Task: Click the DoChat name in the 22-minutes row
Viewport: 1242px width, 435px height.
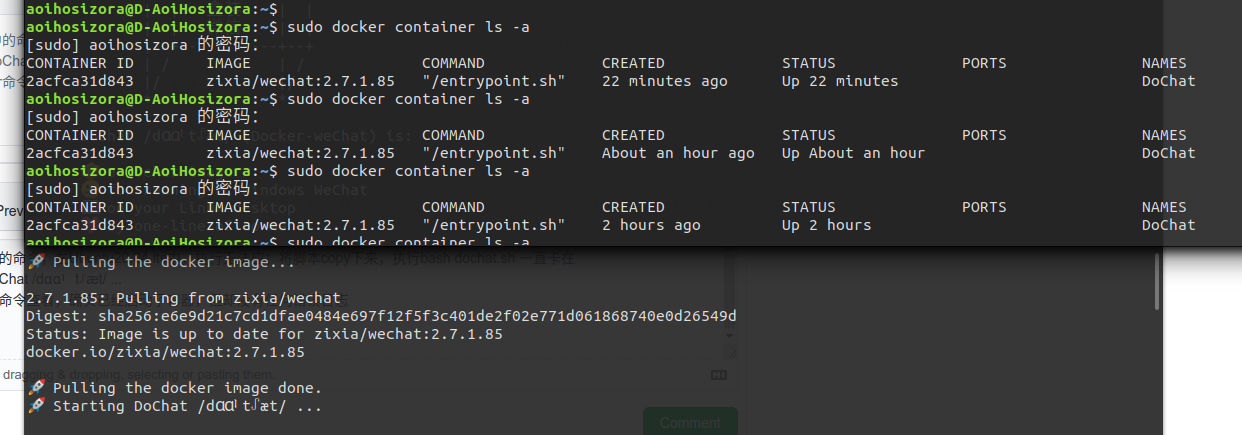Action: tap(1168, 81)
